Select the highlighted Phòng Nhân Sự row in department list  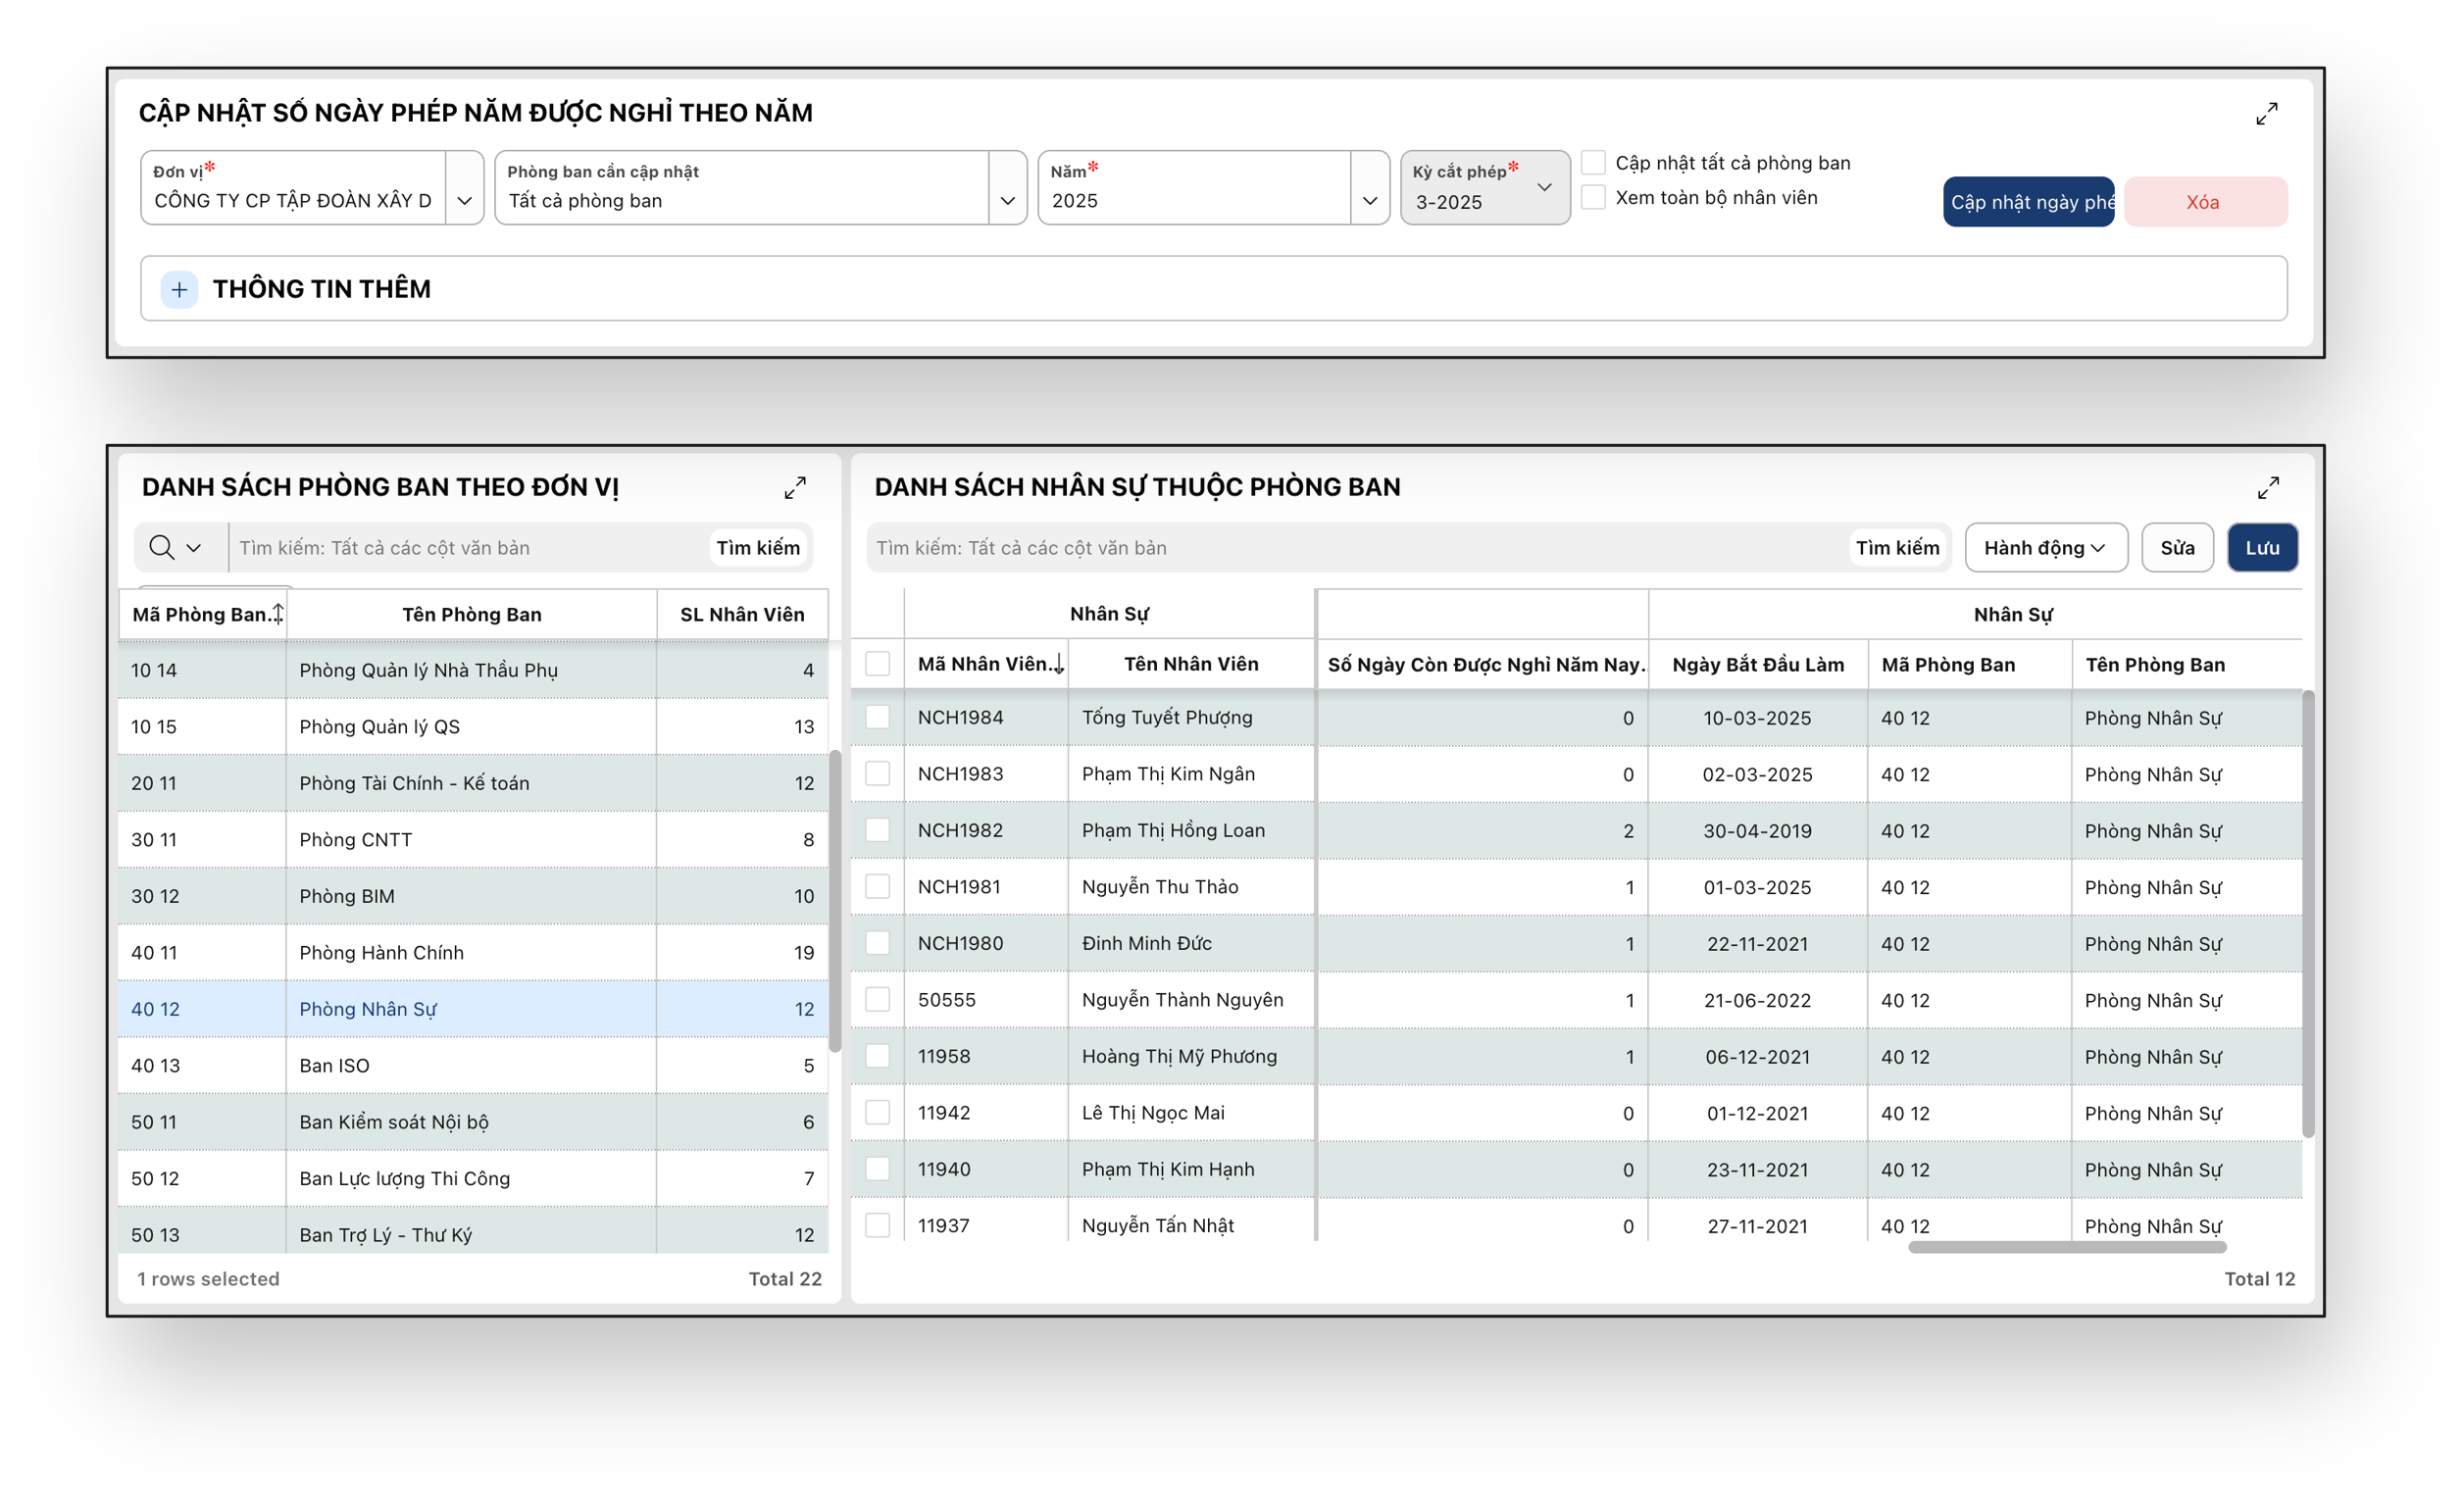[473, 1009]
